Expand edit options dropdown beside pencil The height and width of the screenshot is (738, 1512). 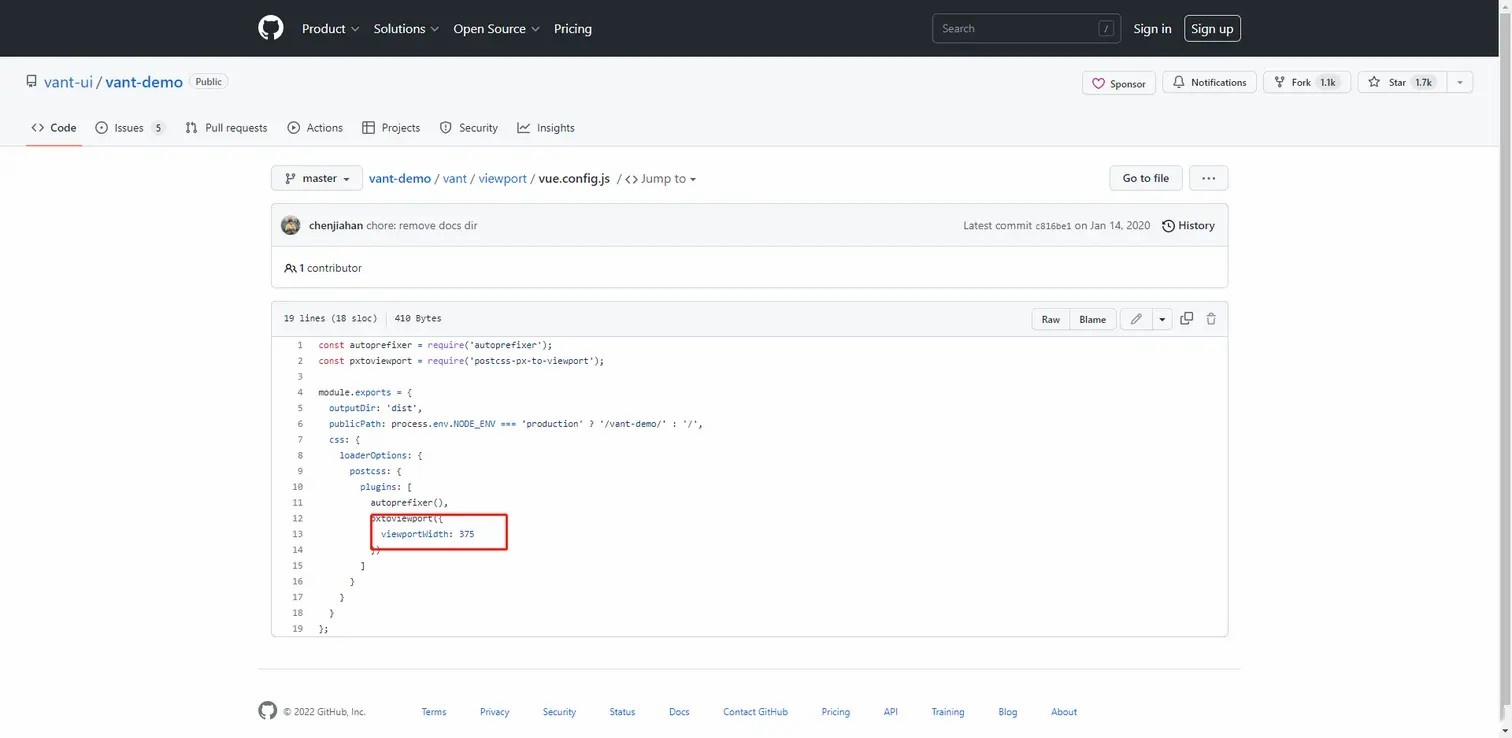1162,319
